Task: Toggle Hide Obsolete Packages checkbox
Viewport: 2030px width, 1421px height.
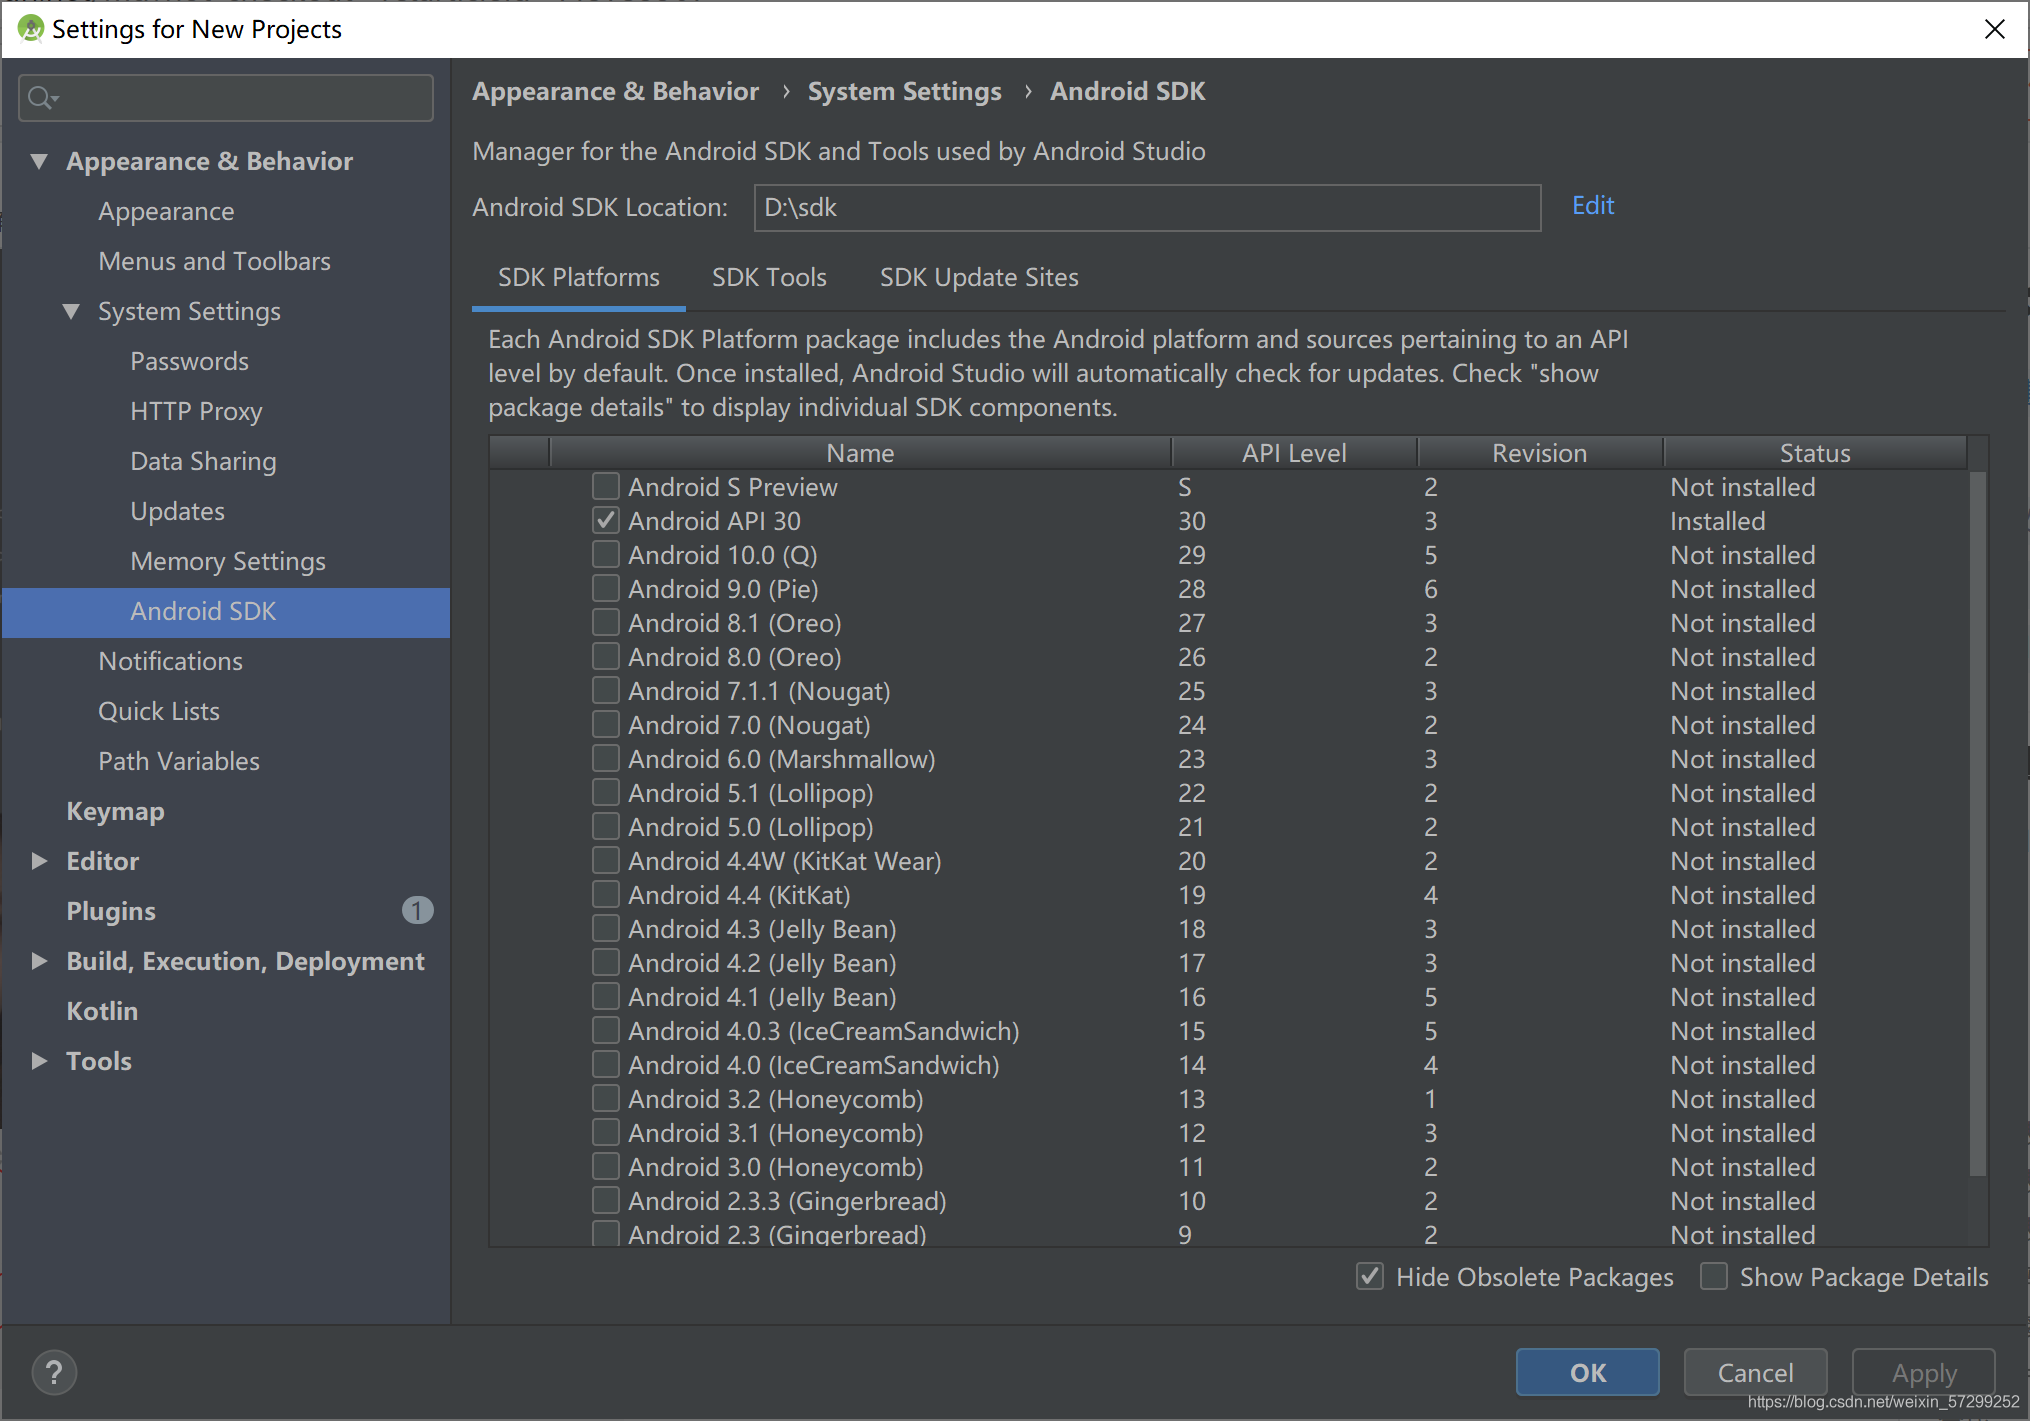Action: click(x=1370, y=1276)
